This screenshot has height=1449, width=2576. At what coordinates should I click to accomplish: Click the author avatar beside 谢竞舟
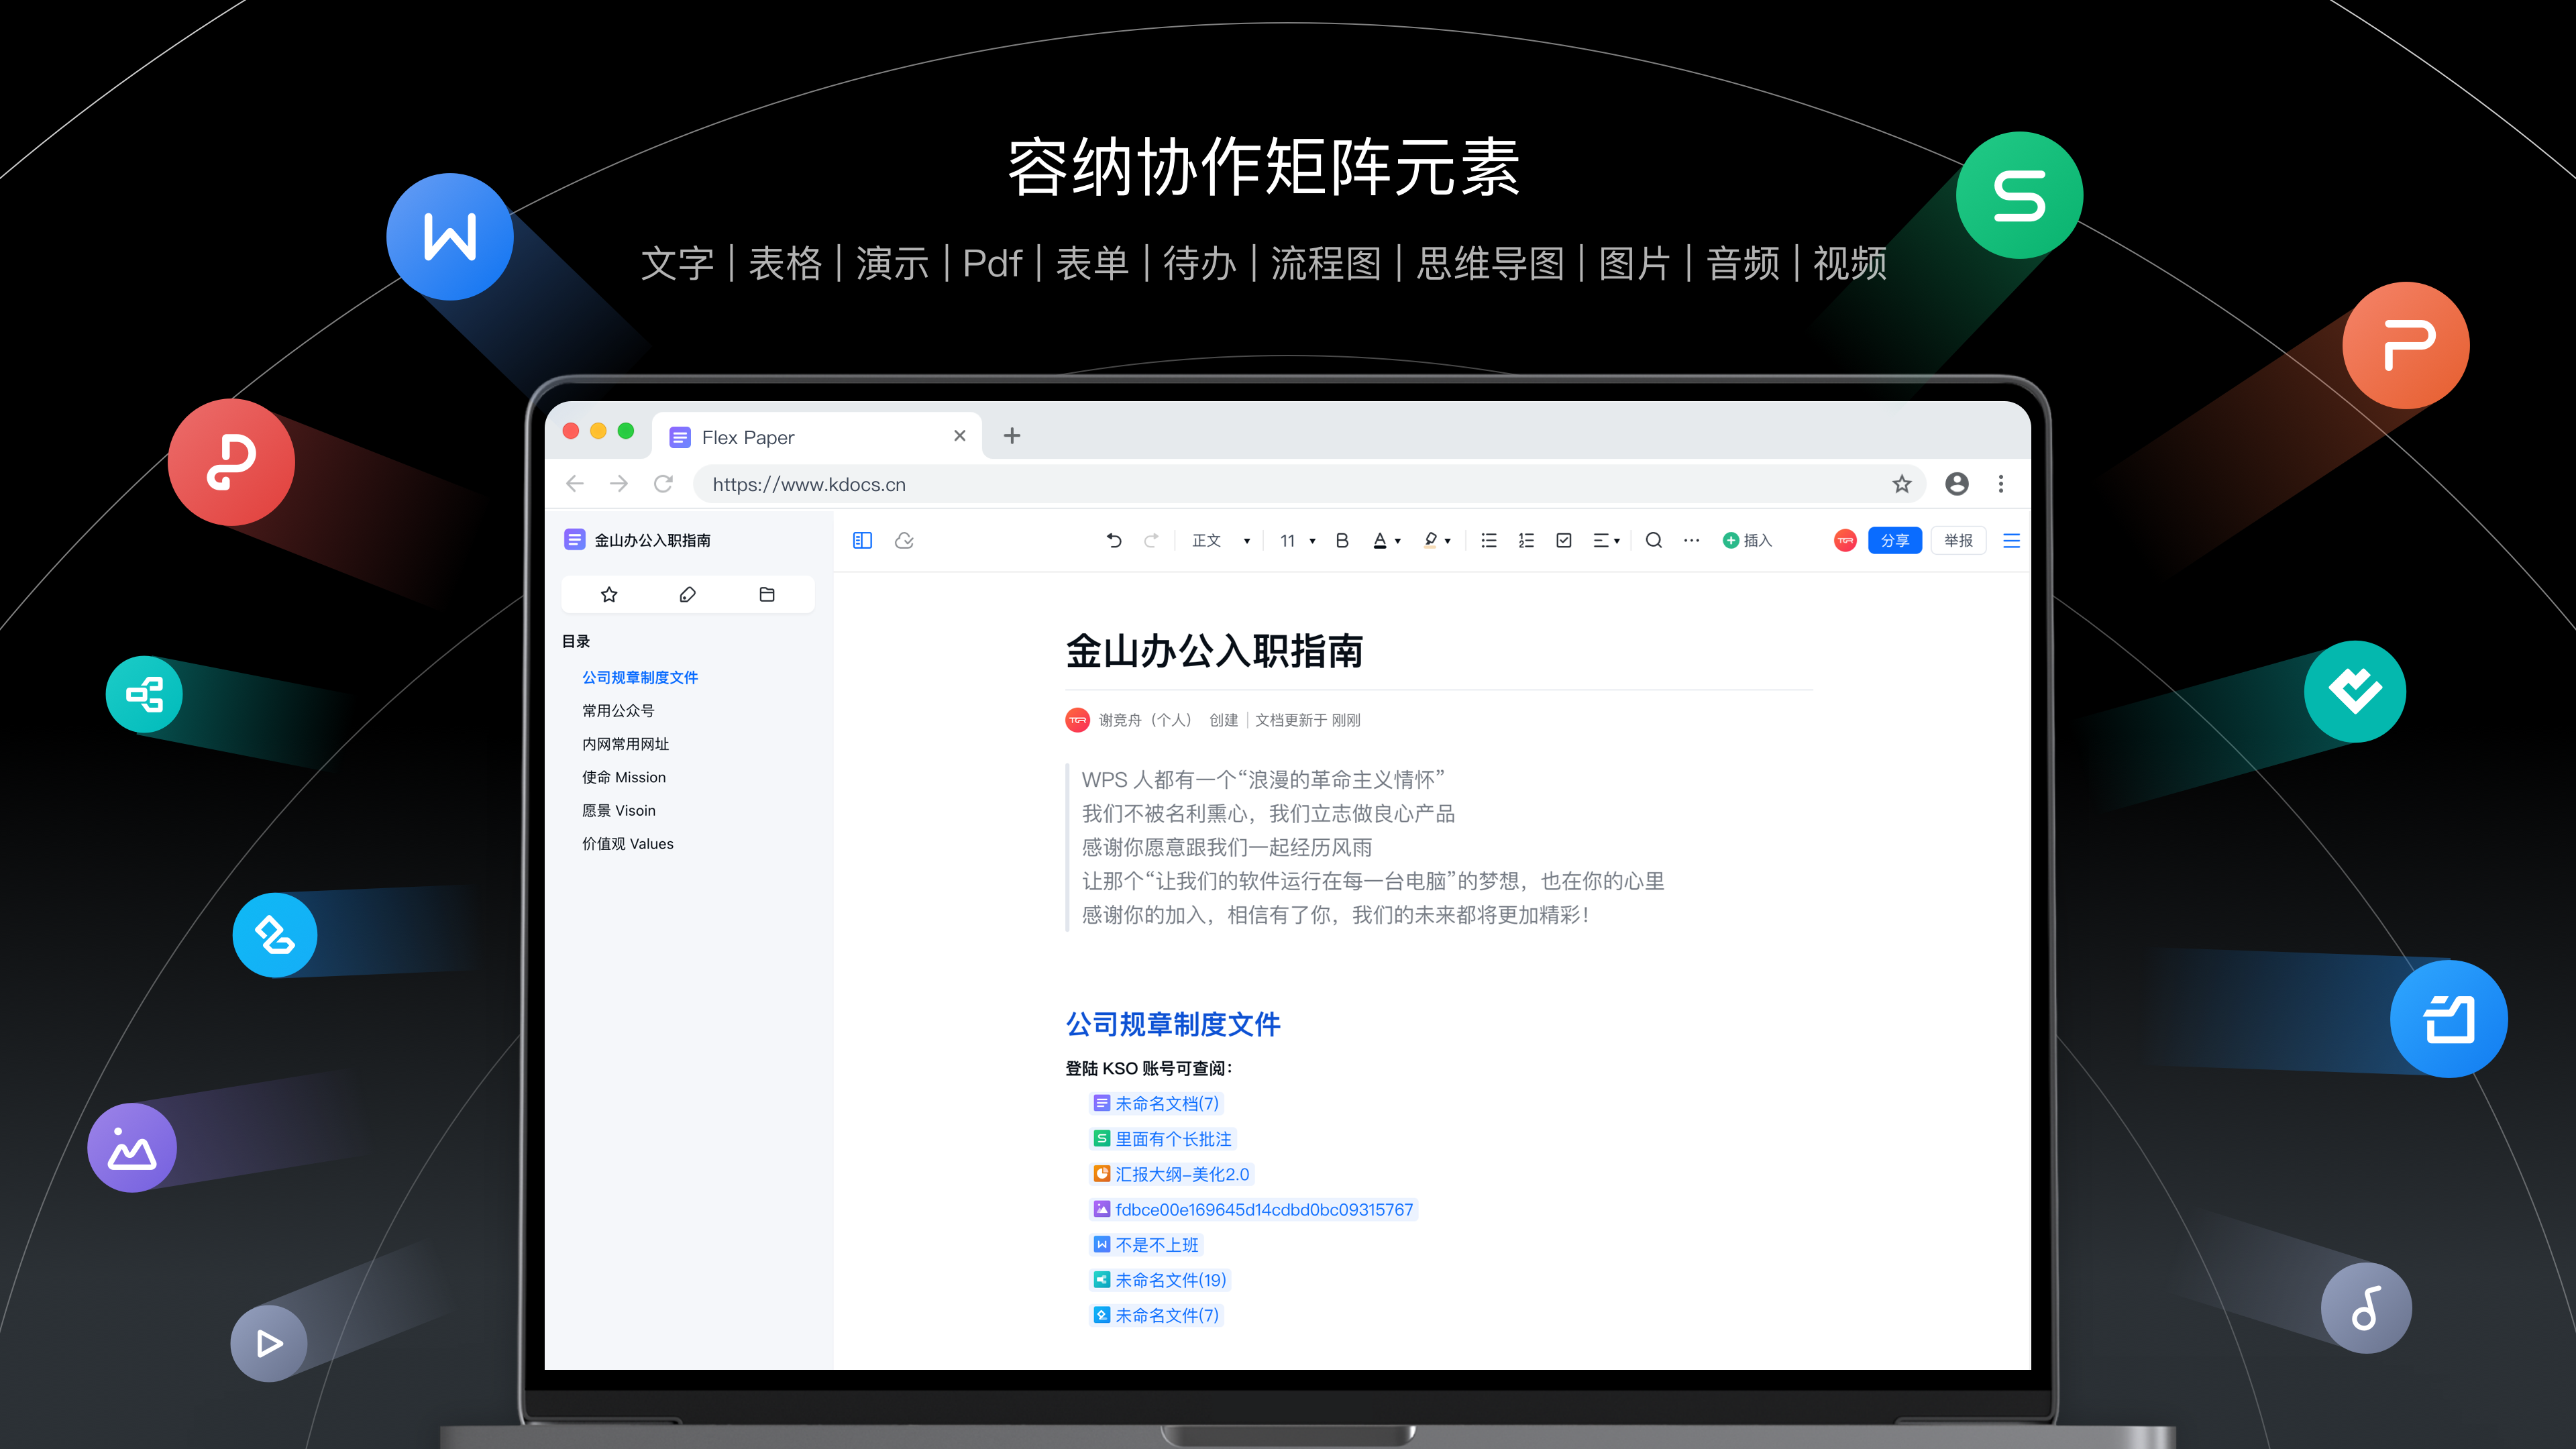[x=1077, y=720]
